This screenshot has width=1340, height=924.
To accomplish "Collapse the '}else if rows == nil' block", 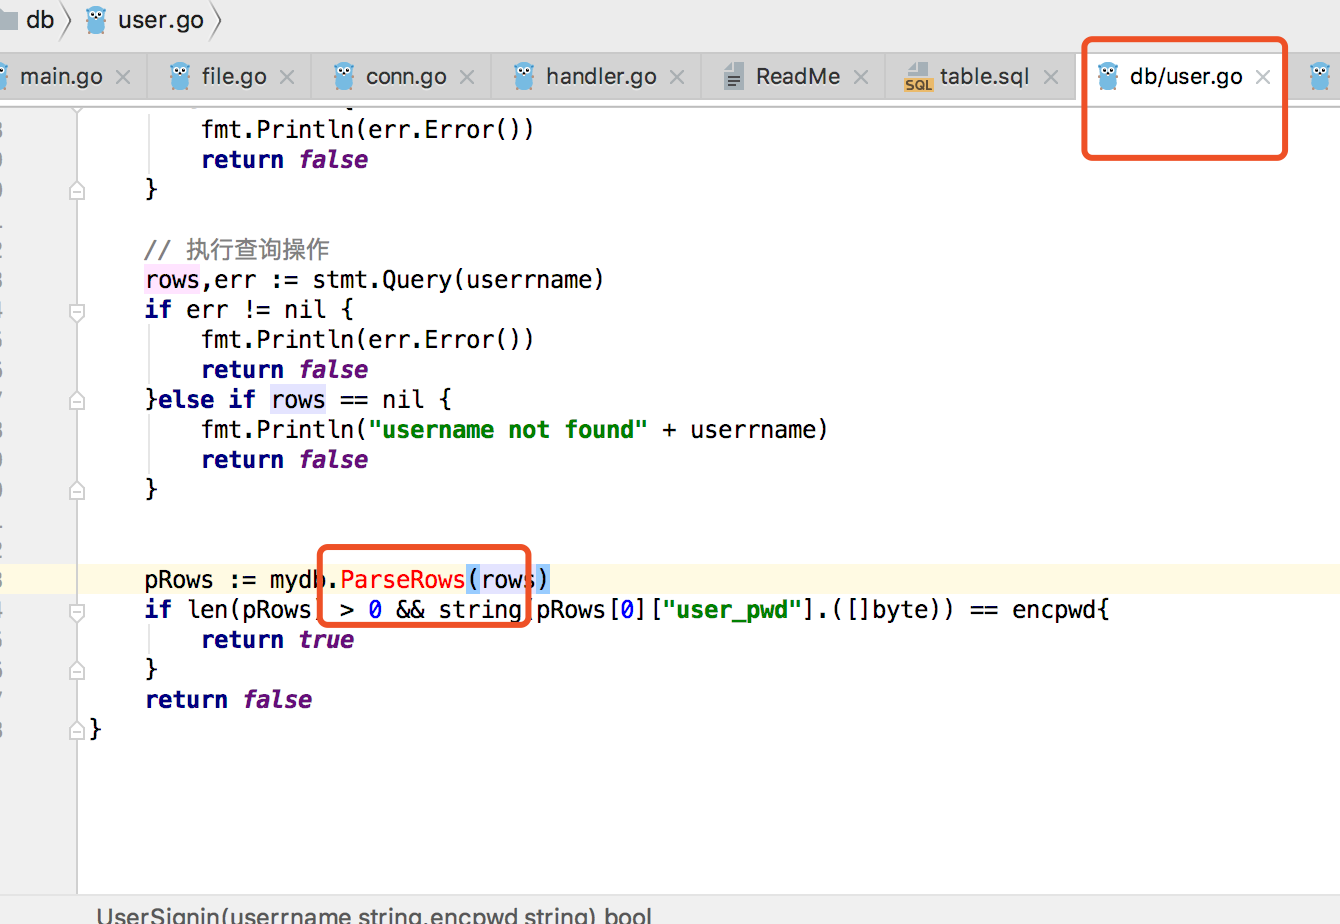I will 77,402.
